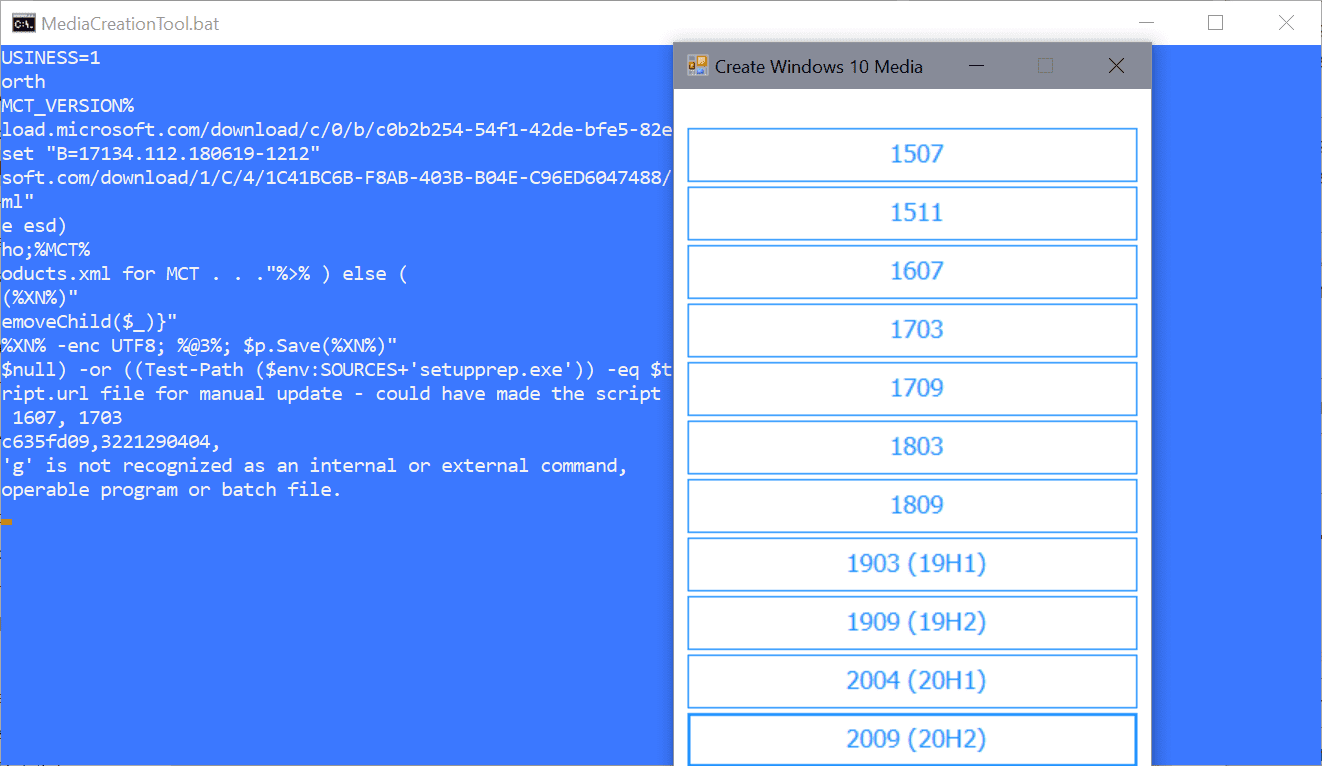Click the 1709 version button

(912, 388)
